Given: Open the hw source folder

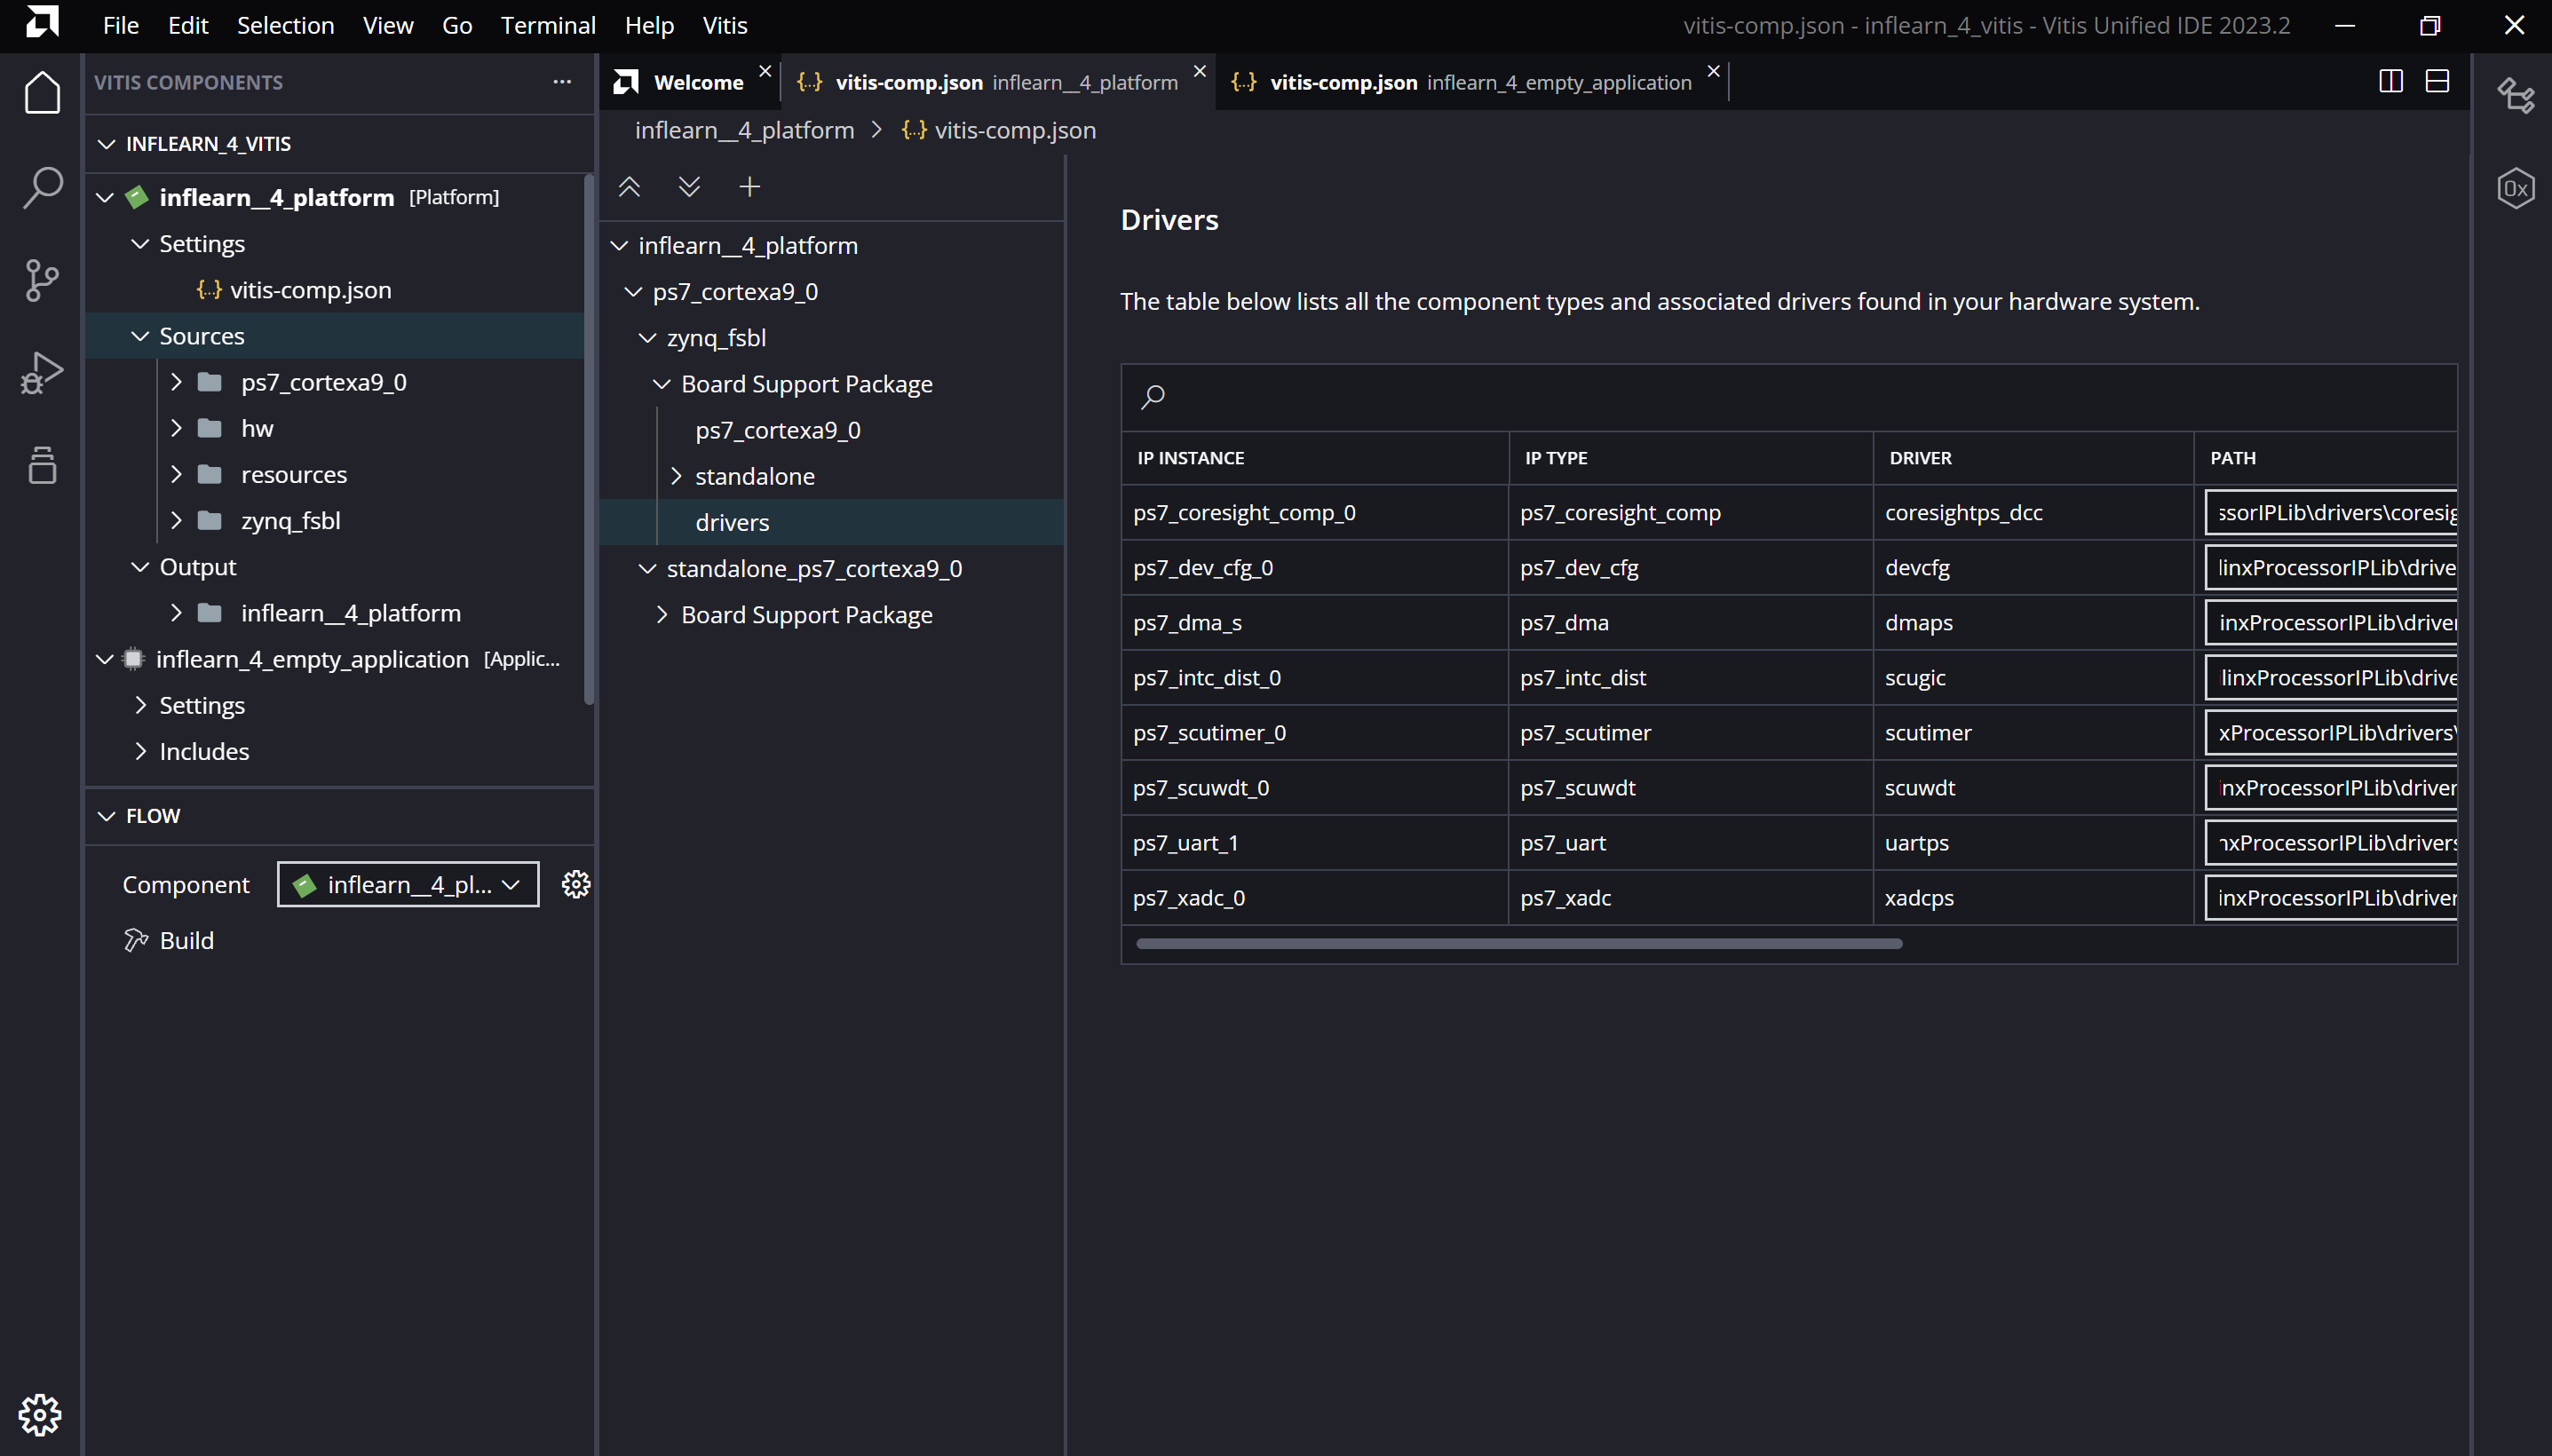Looking at the screenshot, I should [x=257, y=428].
